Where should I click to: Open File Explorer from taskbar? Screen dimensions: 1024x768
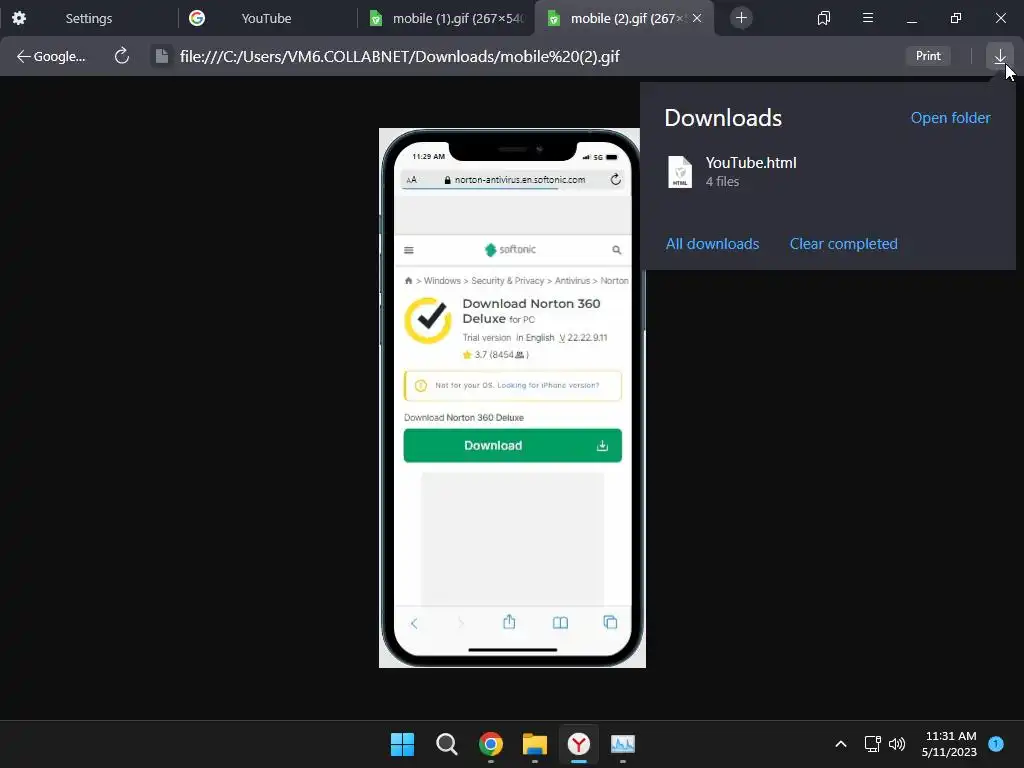(x=534, y=744)
